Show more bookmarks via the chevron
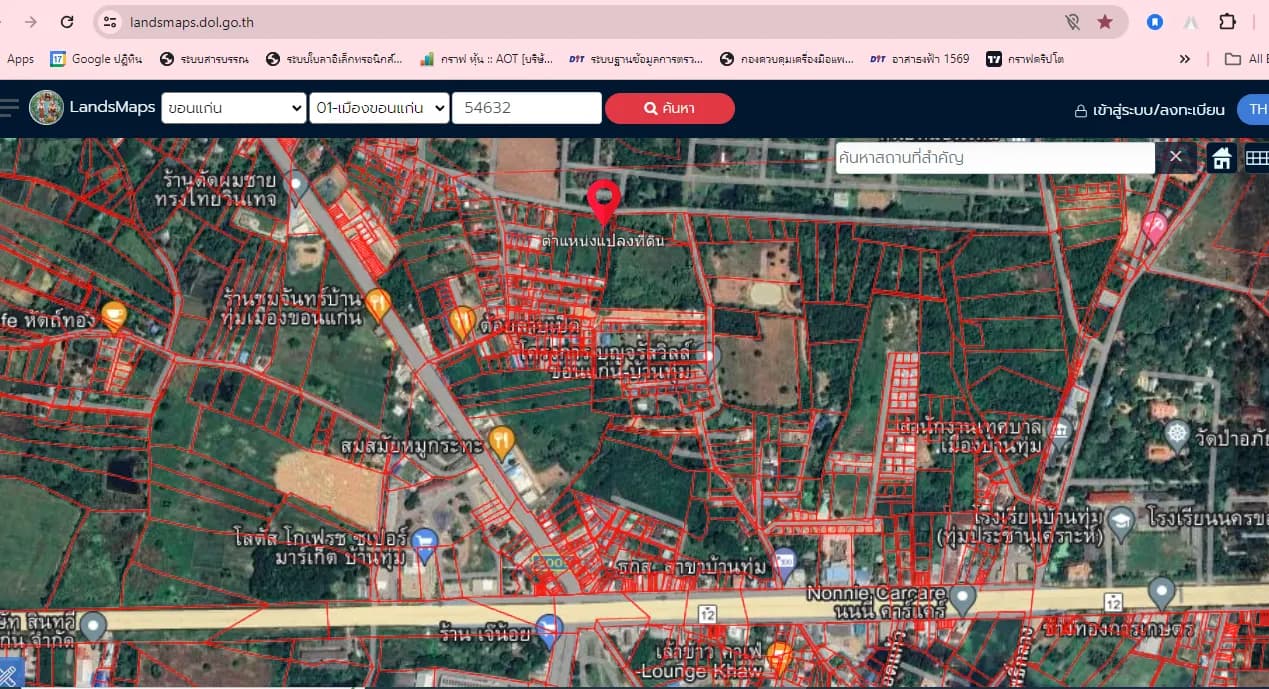1269x689 pixels. click(1185, 59)
